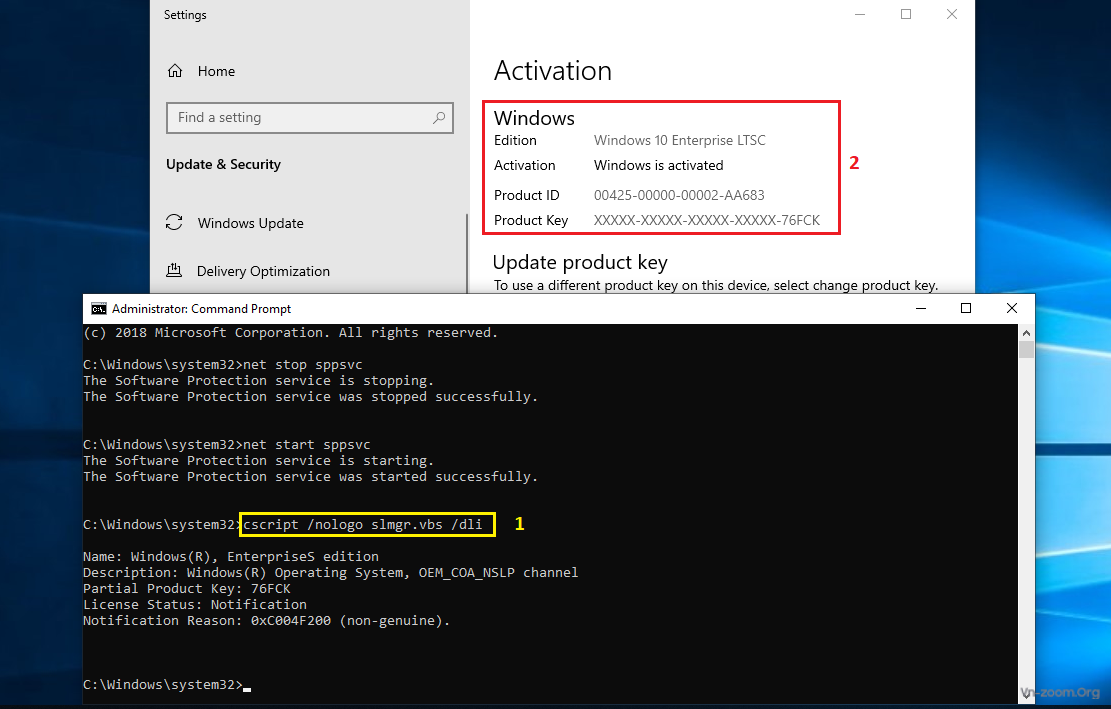Click the 'Partial Product Key: 76FCK' line
1111x709 pixels.
186,589
